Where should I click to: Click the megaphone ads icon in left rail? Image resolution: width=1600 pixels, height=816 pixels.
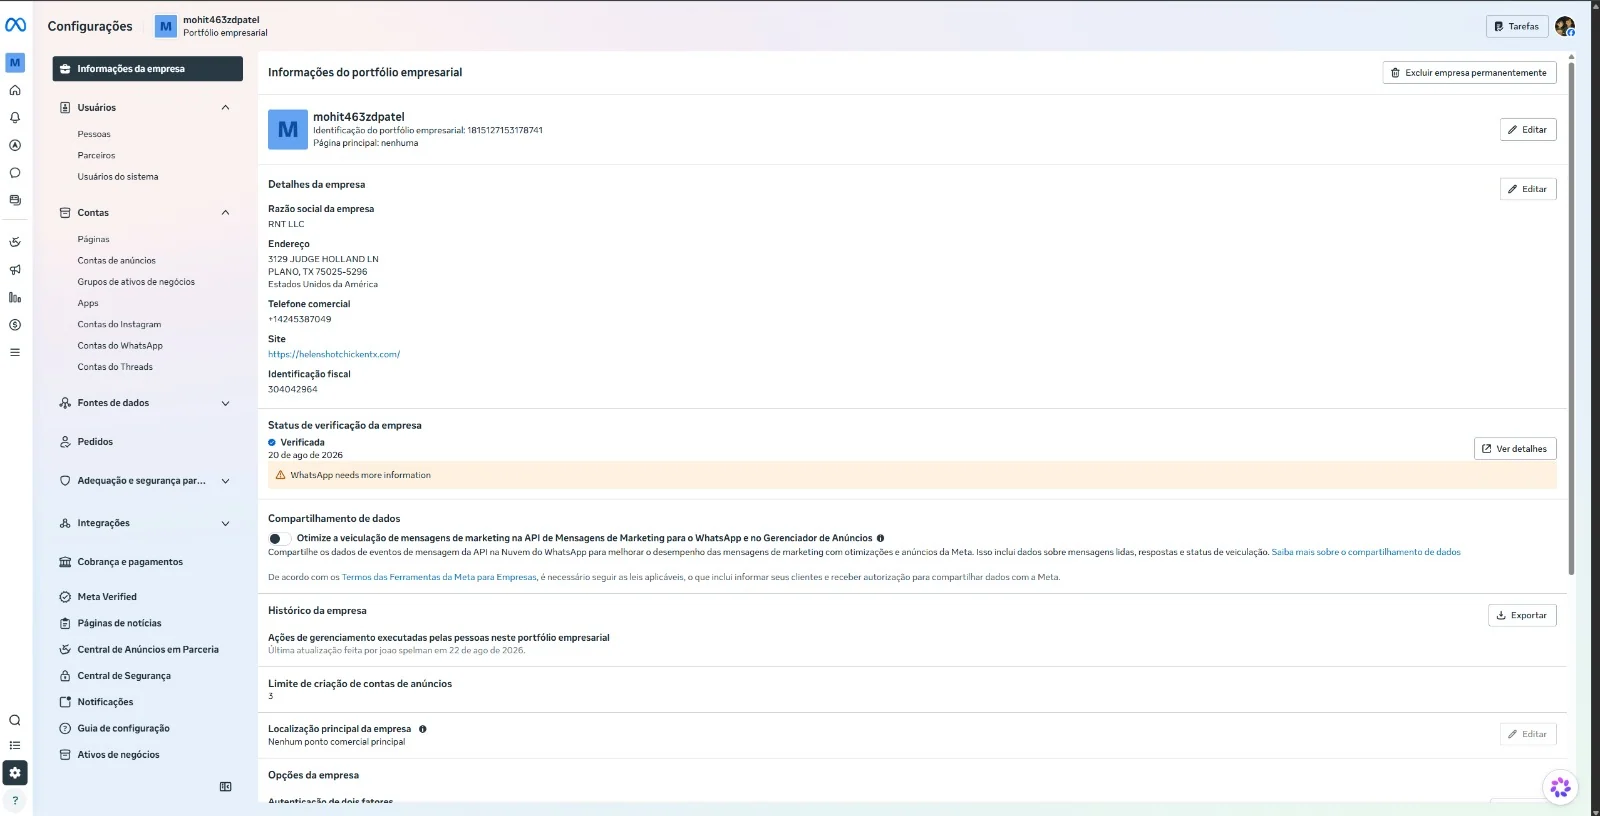click(x=15, y=270)
